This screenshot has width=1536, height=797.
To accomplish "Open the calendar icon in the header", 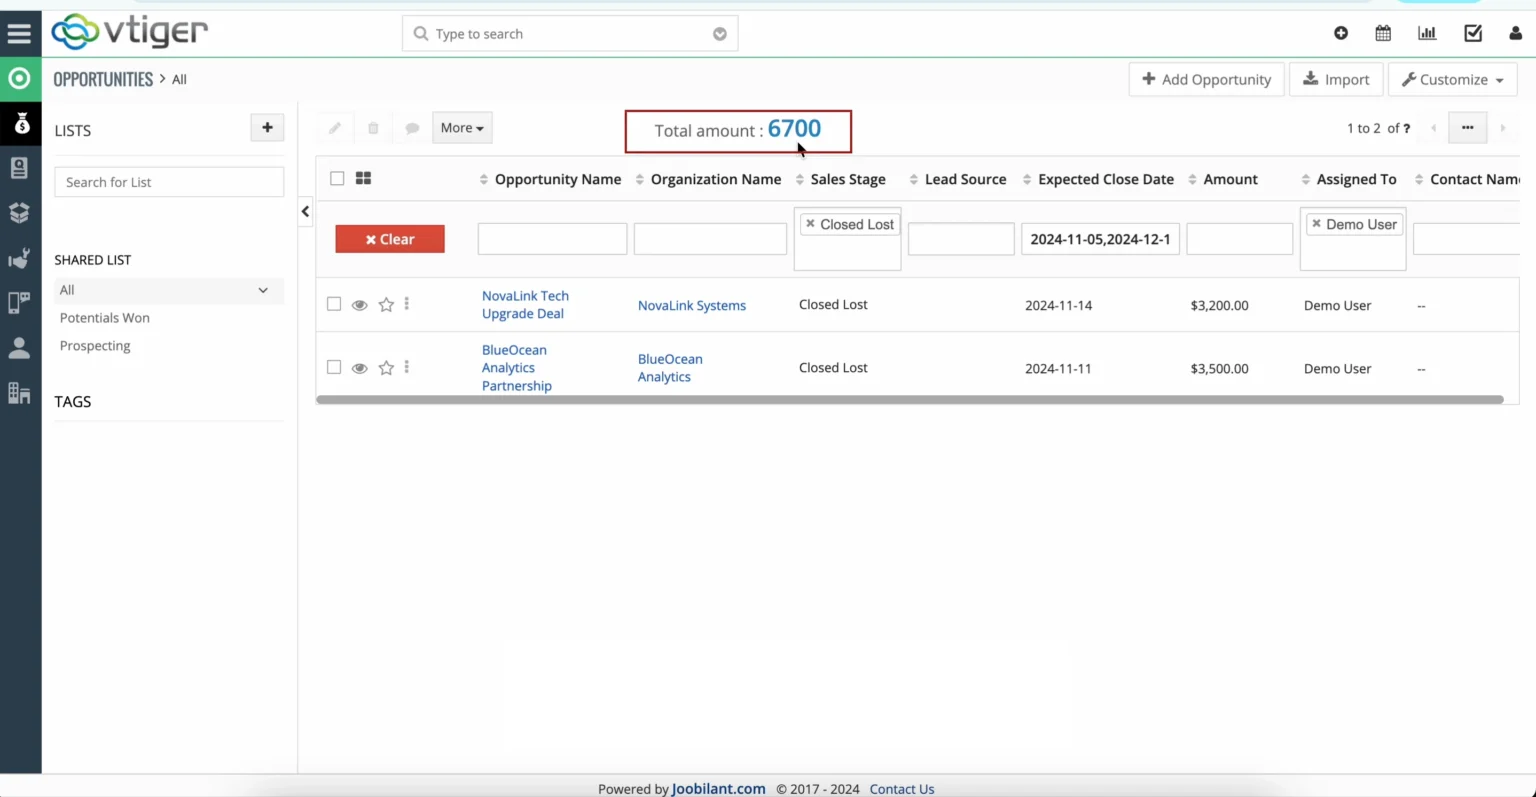I will tap(1382, 33).
